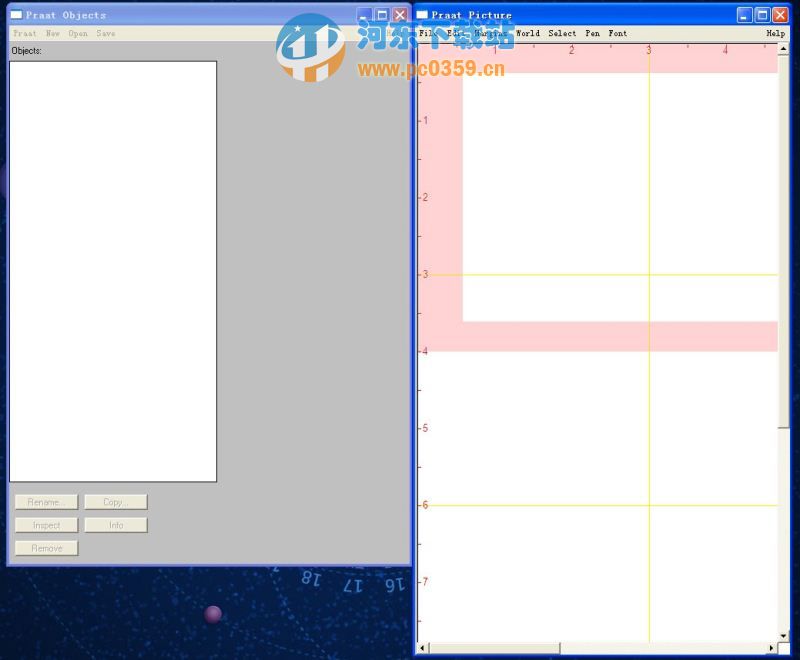Image resolution: width=800 pixels, height=660 pixels.
Task: Open the Font menu in Praat Picture
Action: [x=617, y=33]
